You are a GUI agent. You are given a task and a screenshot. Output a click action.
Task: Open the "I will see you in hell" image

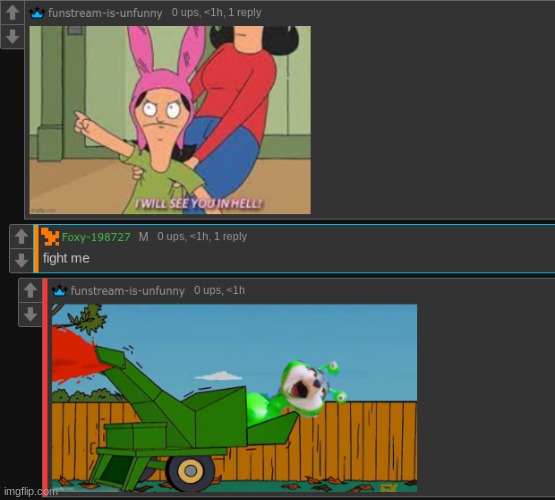pyautogui.click(x=170, y=120)
